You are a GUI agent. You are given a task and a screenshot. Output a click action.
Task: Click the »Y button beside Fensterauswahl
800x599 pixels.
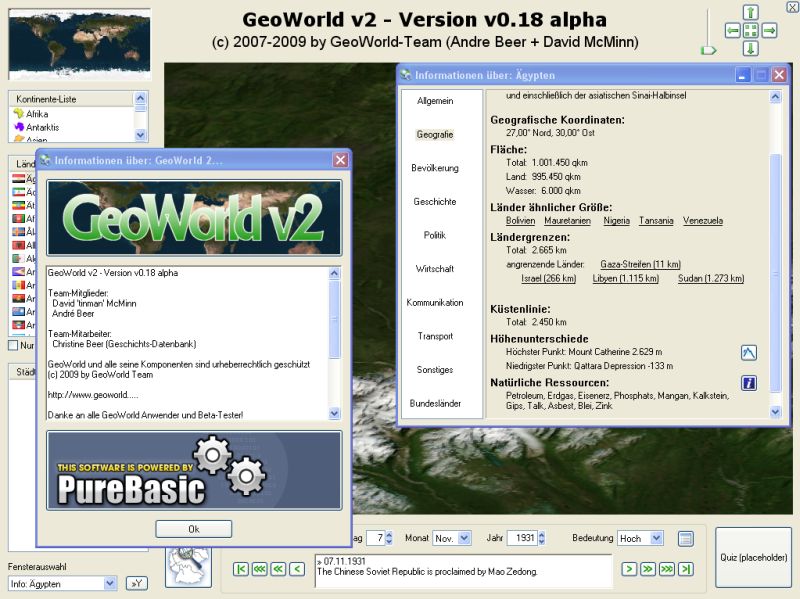[136, 584]
